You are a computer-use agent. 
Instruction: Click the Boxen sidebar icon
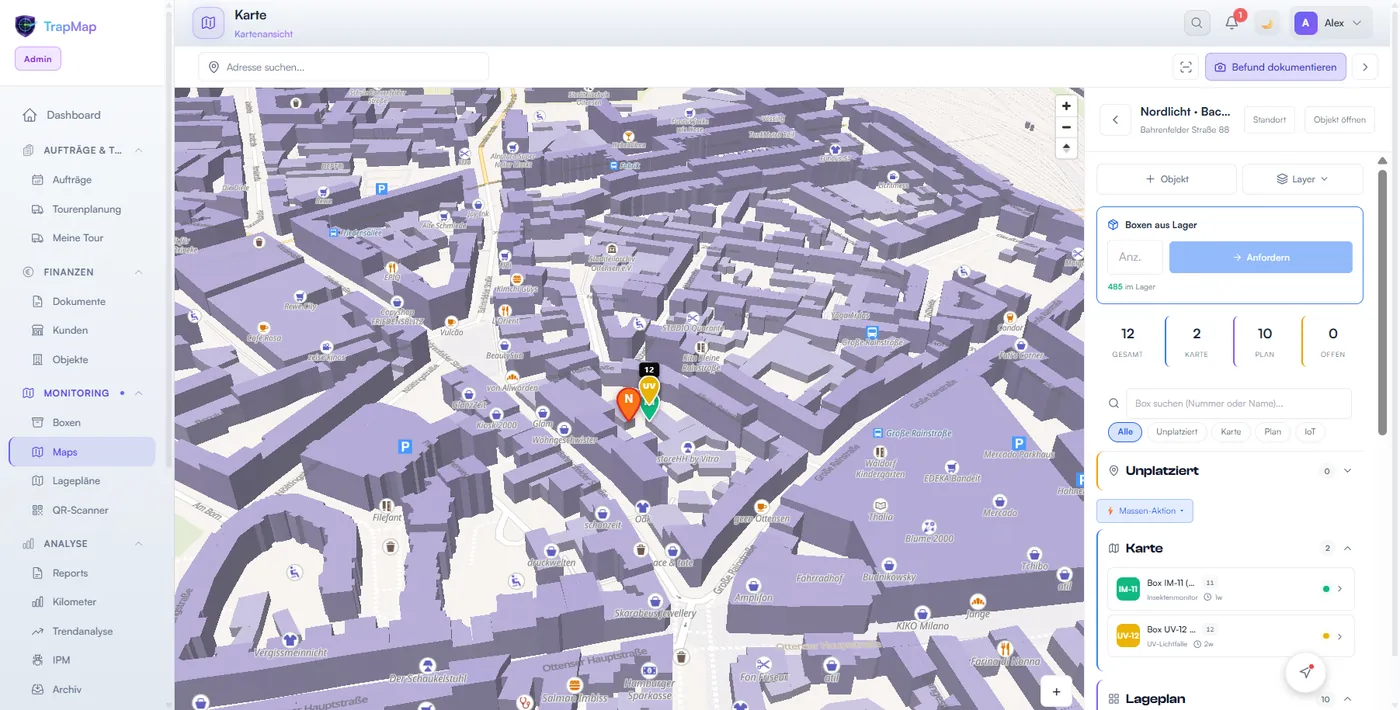click(x=38, y=423)
